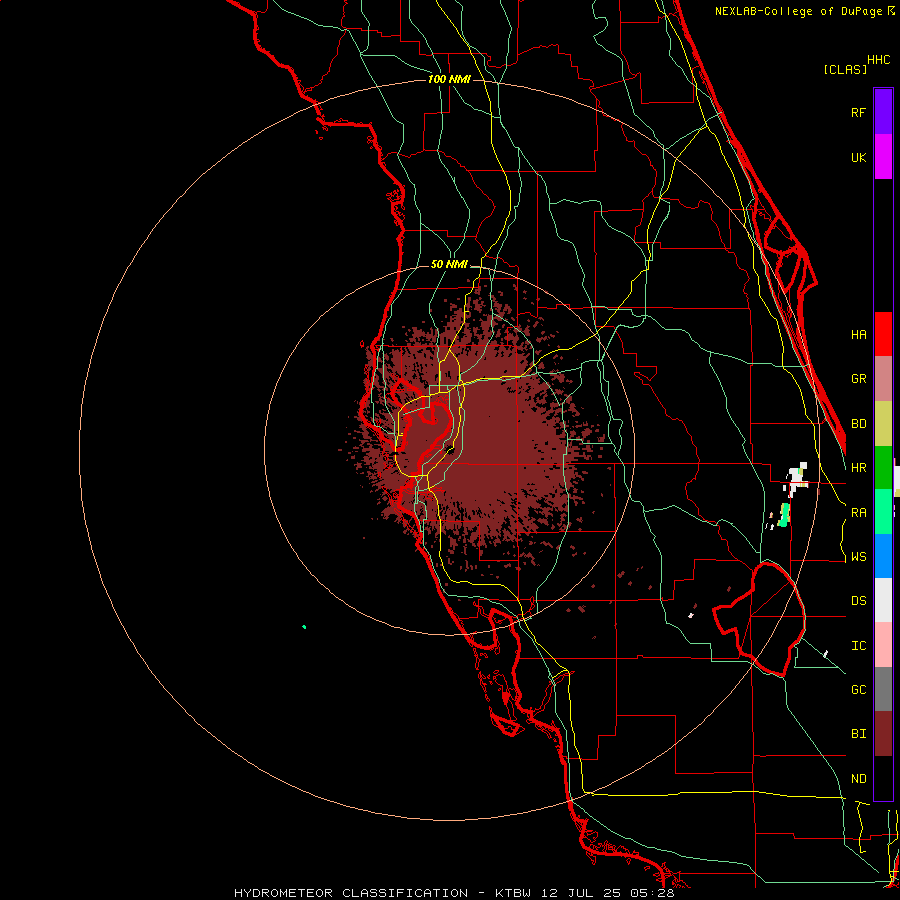Click the white dry-snow echo near east coast
900x900 pixels.
797,479
